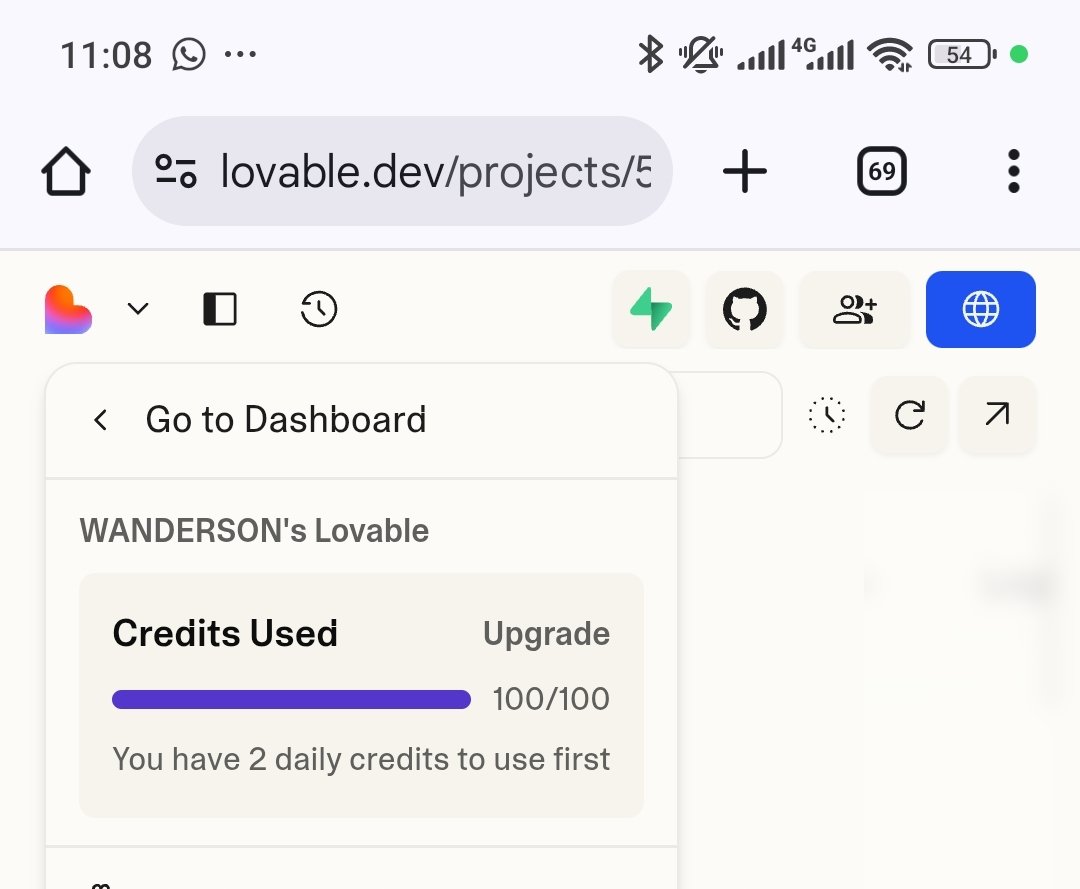The width and height of the screenshot is (1080, 889).
Task: Tap the 11:08 clock in the status bar
Action: [x=106, y=55]
